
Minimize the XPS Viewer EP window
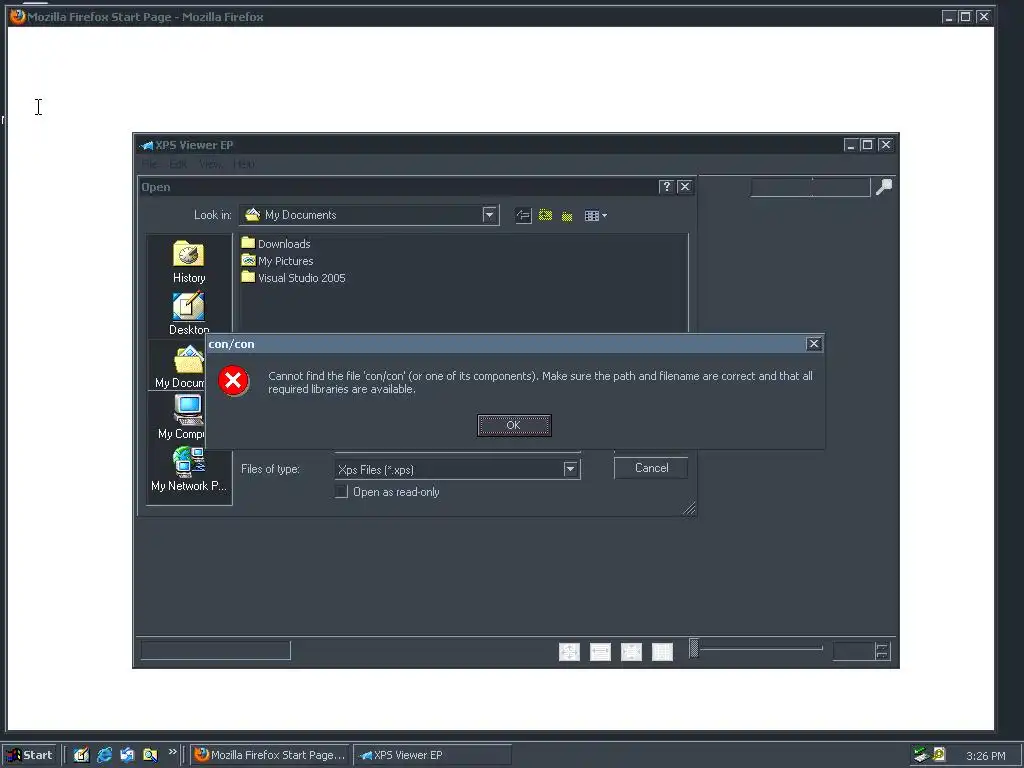[x=850, y=145]
